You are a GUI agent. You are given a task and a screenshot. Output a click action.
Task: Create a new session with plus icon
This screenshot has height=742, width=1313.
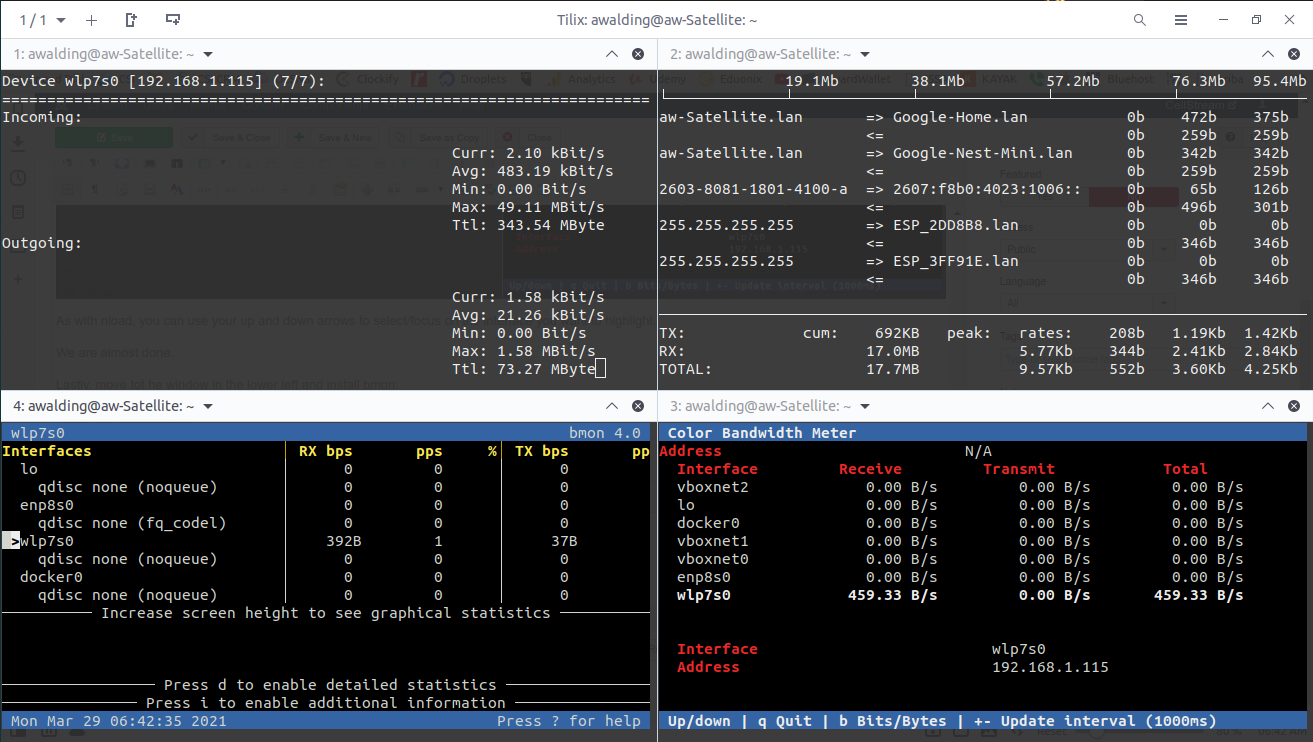click(x=91, y=20)
